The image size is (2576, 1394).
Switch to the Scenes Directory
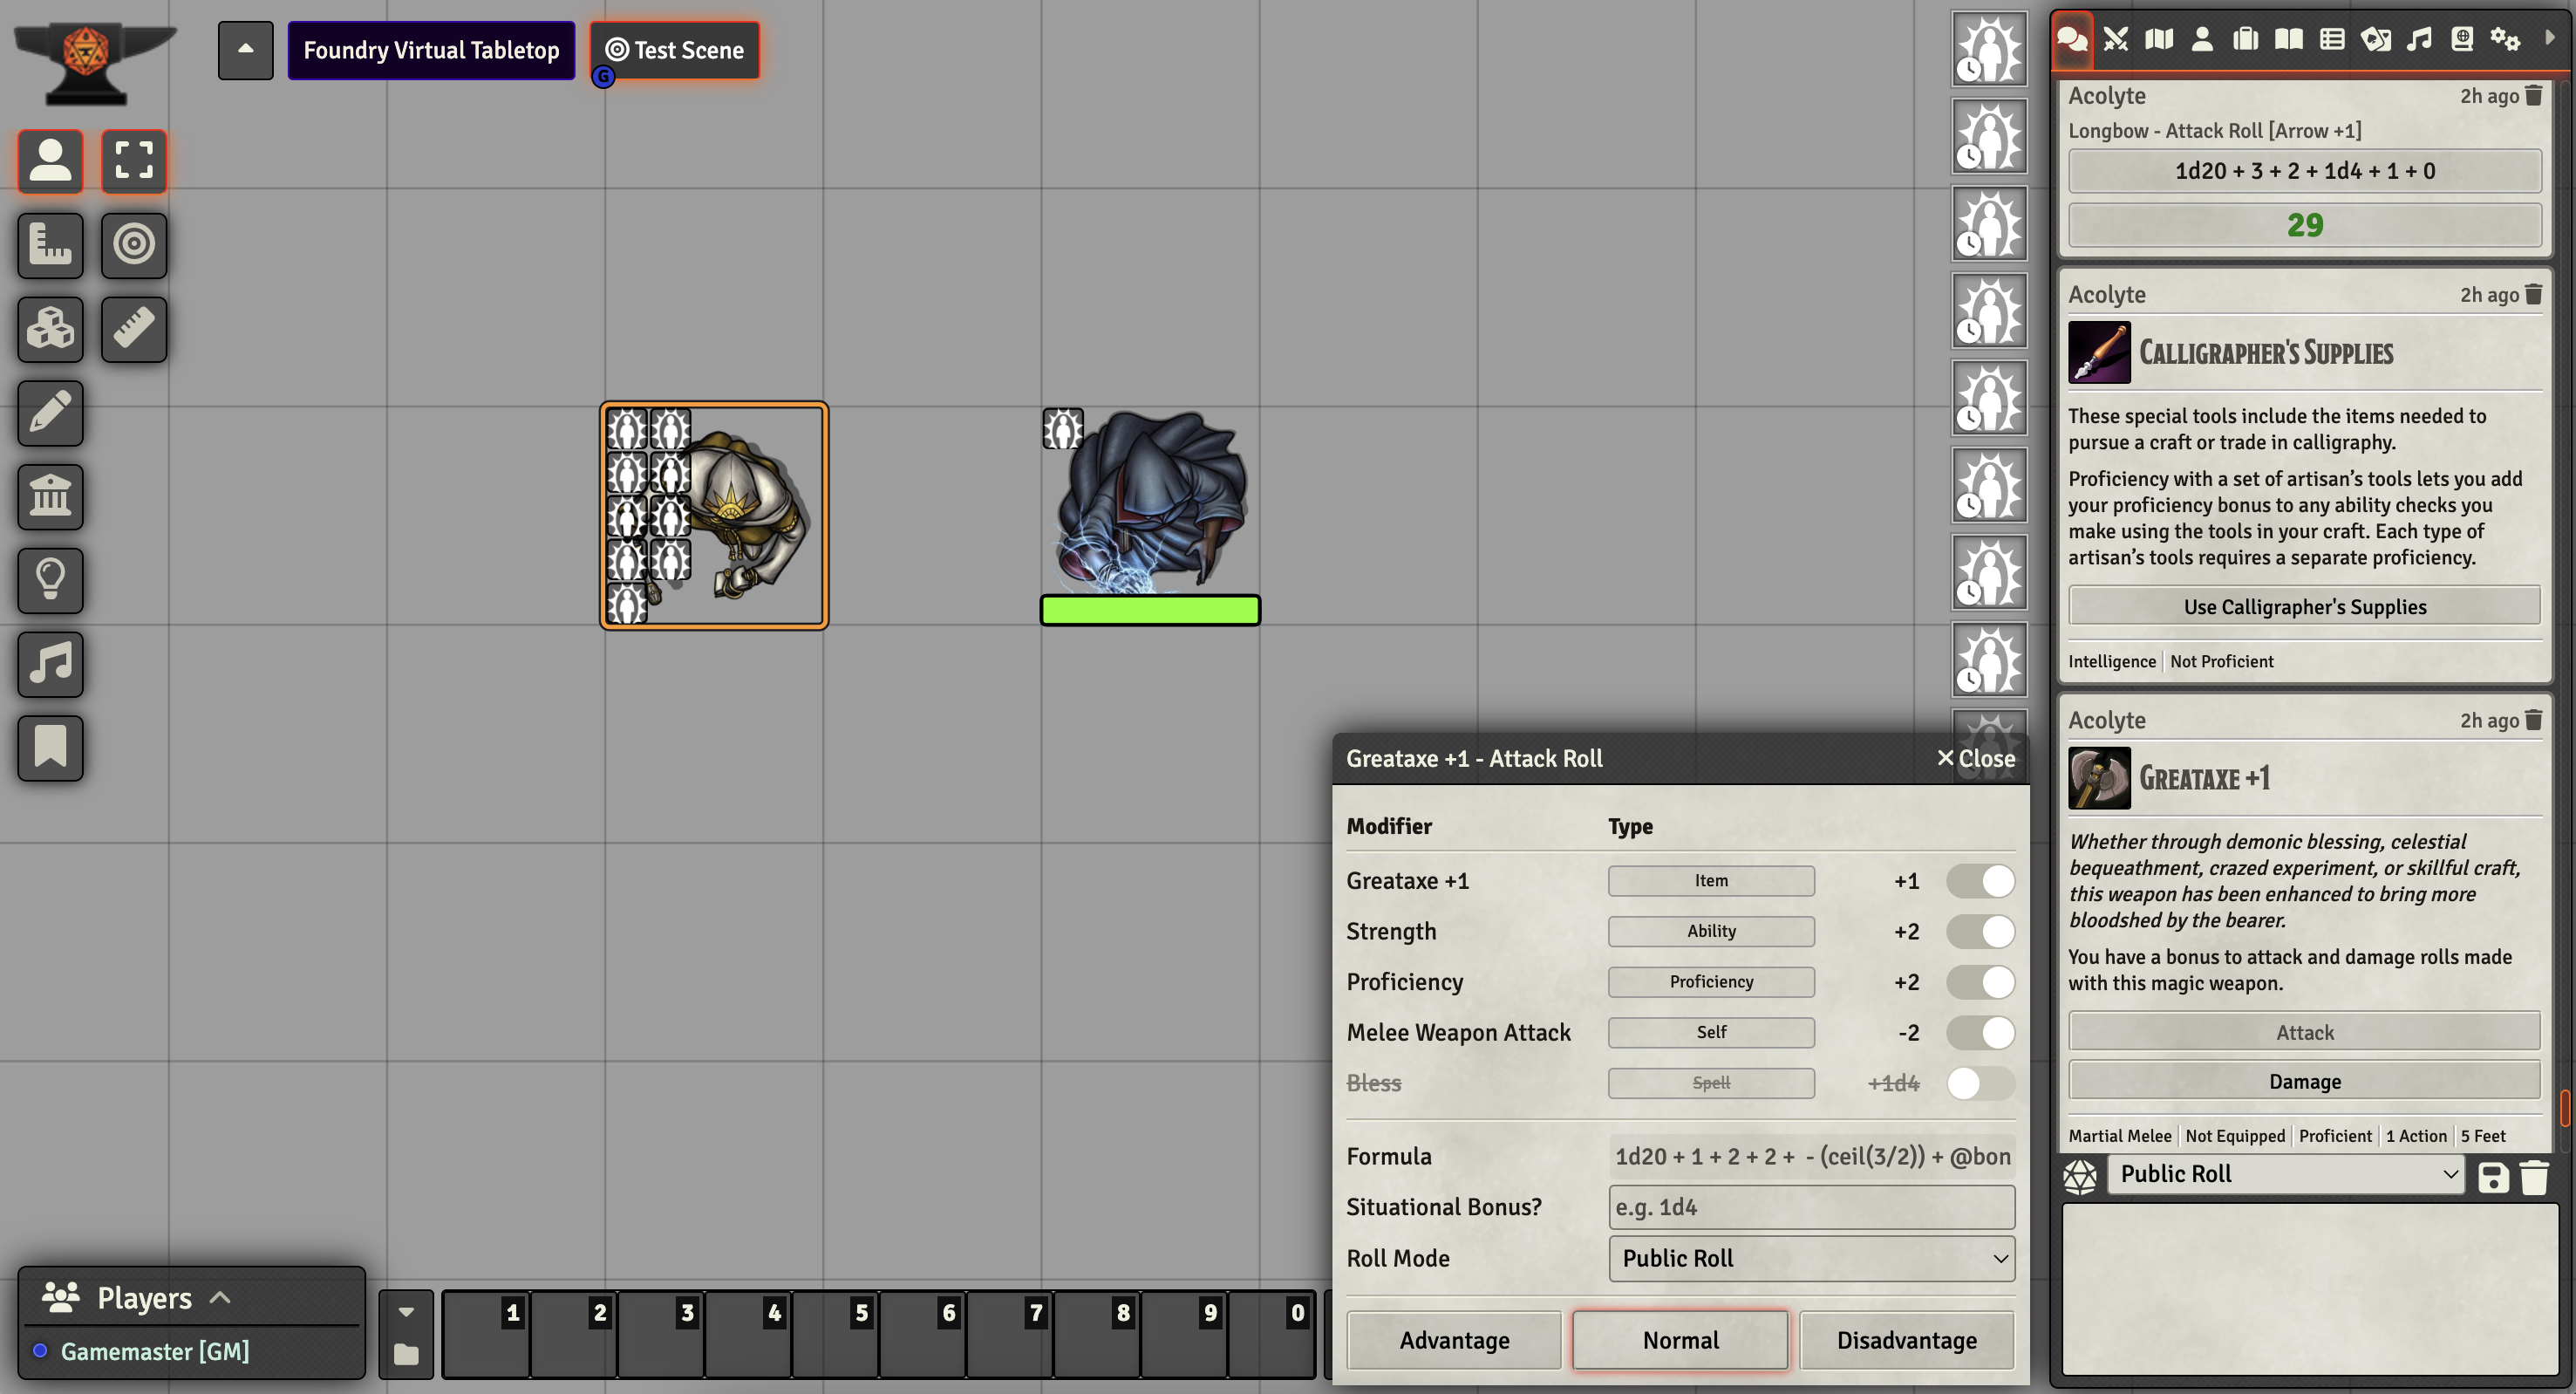point(2159,39)
